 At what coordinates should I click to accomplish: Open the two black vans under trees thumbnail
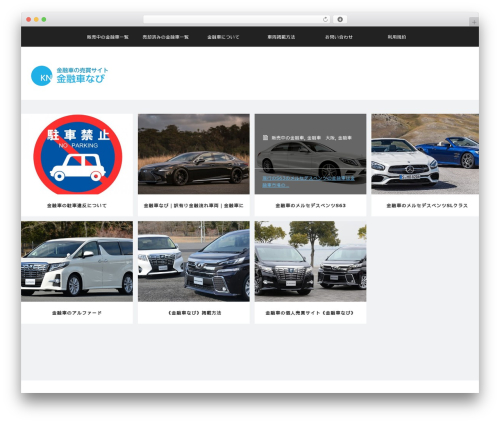click(310, 261)
